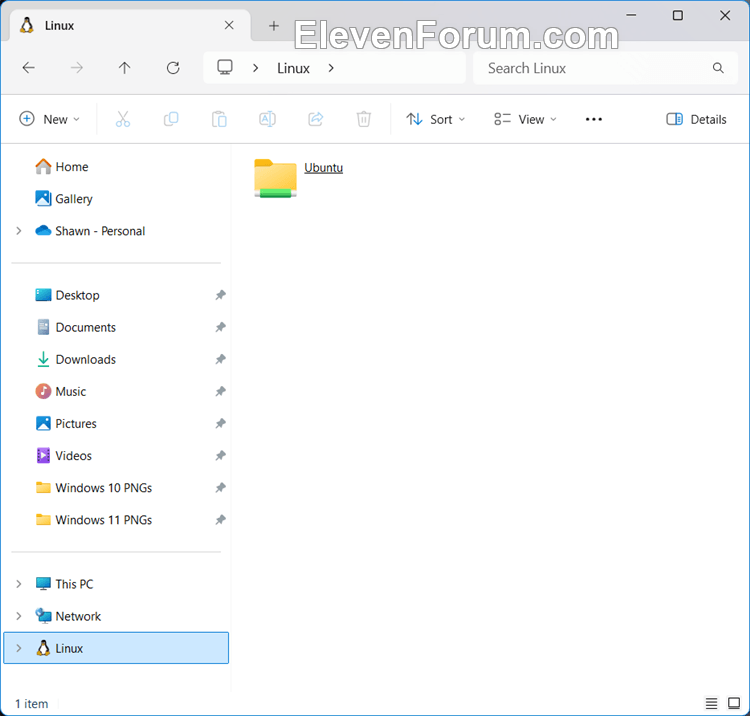750x716 pixels.
Task: Switch to details list view in status bar
Action: tap(711, 703)
